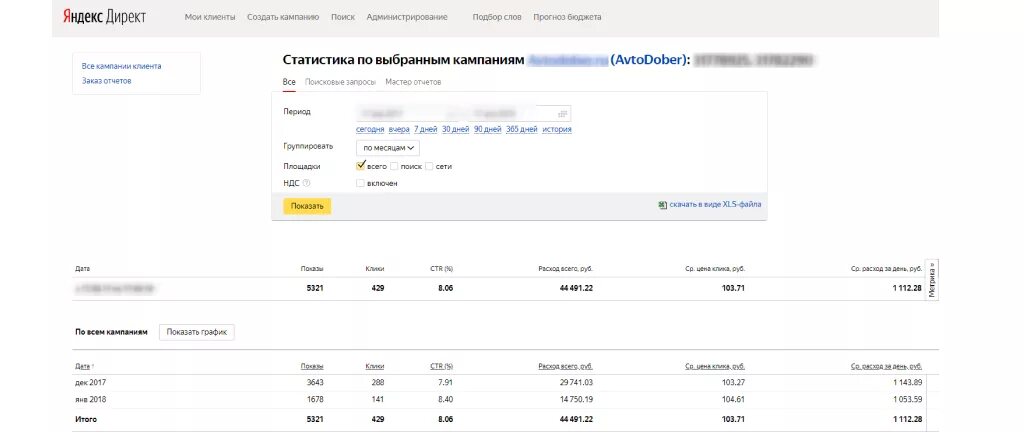Enable the 'сети' checkbox
Image resolution: width=1024 pixels, height=432 pixels.
pos(429,166)
